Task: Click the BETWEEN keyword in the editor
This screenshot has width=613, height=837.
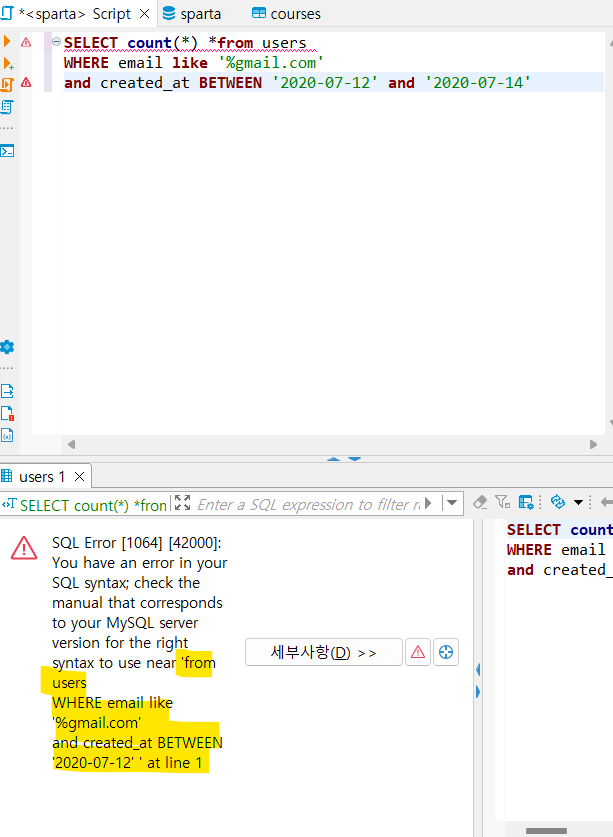Action: point(231,83)
